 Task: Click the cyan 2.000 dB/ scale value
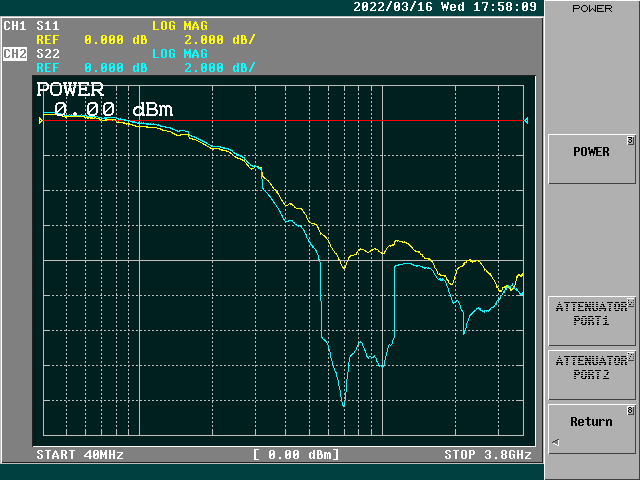click(x=220, y=67)
